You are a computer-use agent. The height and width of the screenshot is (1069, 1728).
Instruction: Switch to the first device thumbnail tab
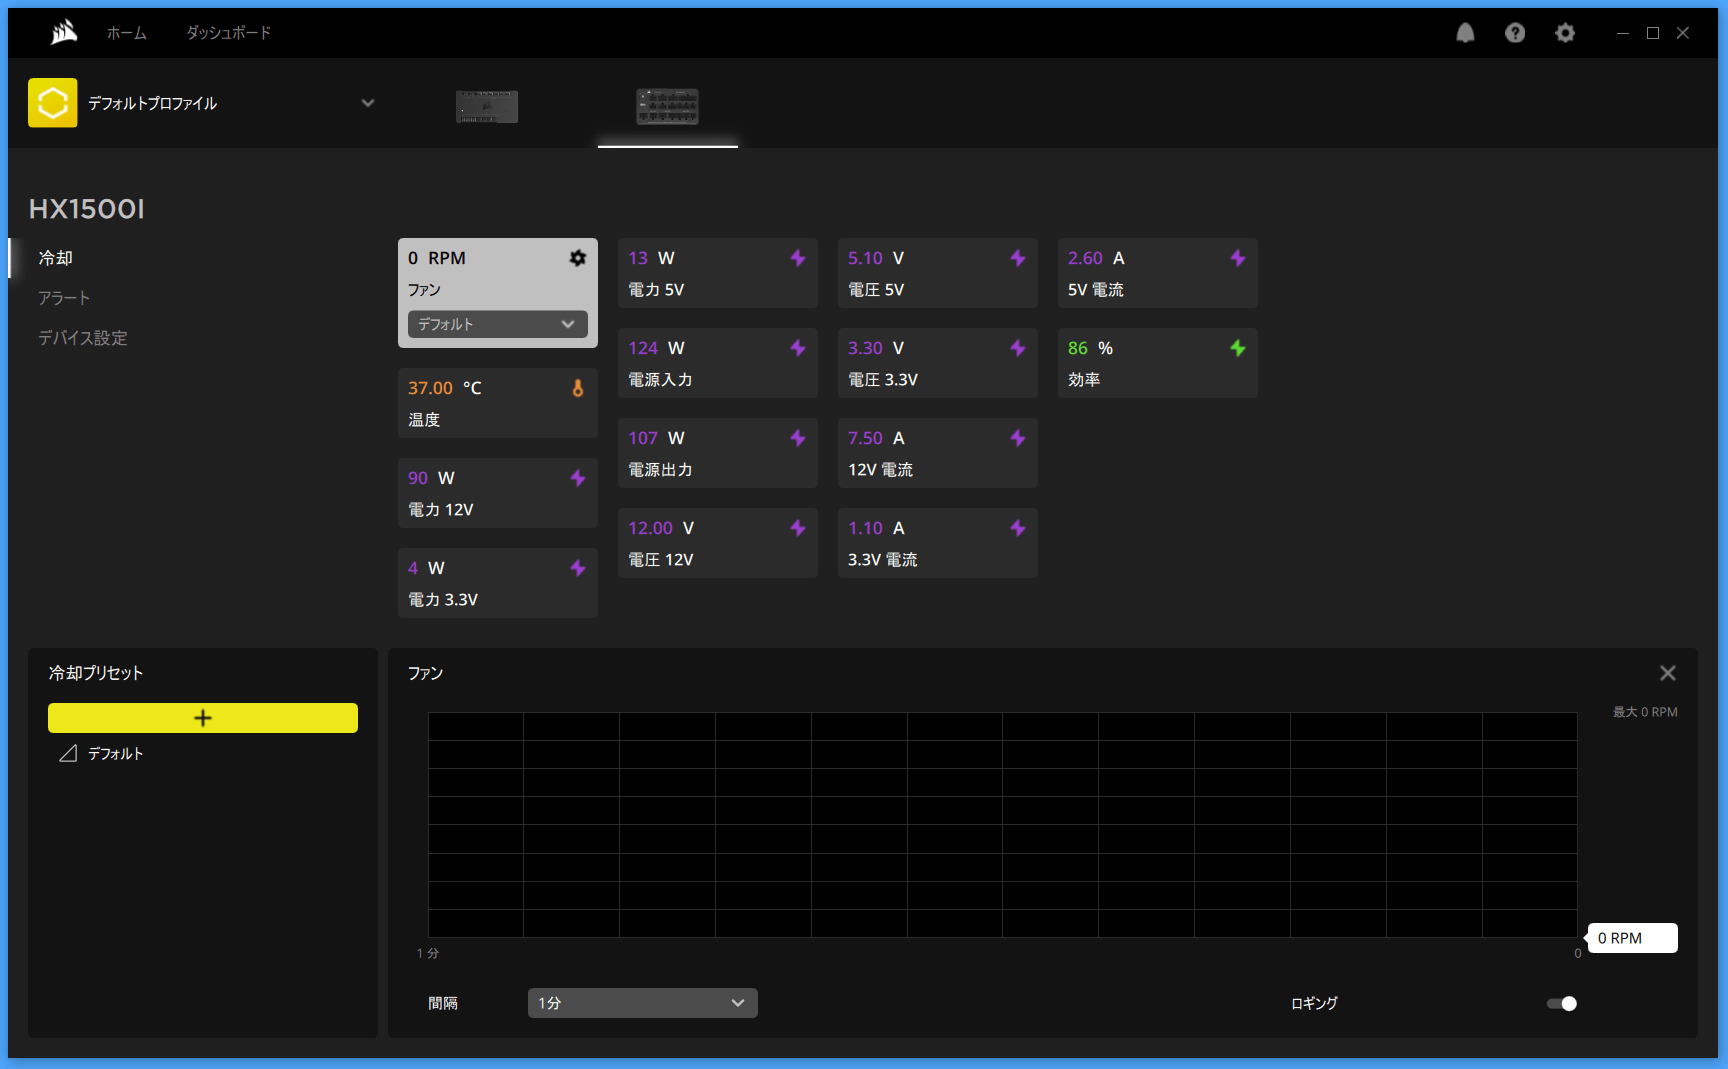(x=487, y=106)
